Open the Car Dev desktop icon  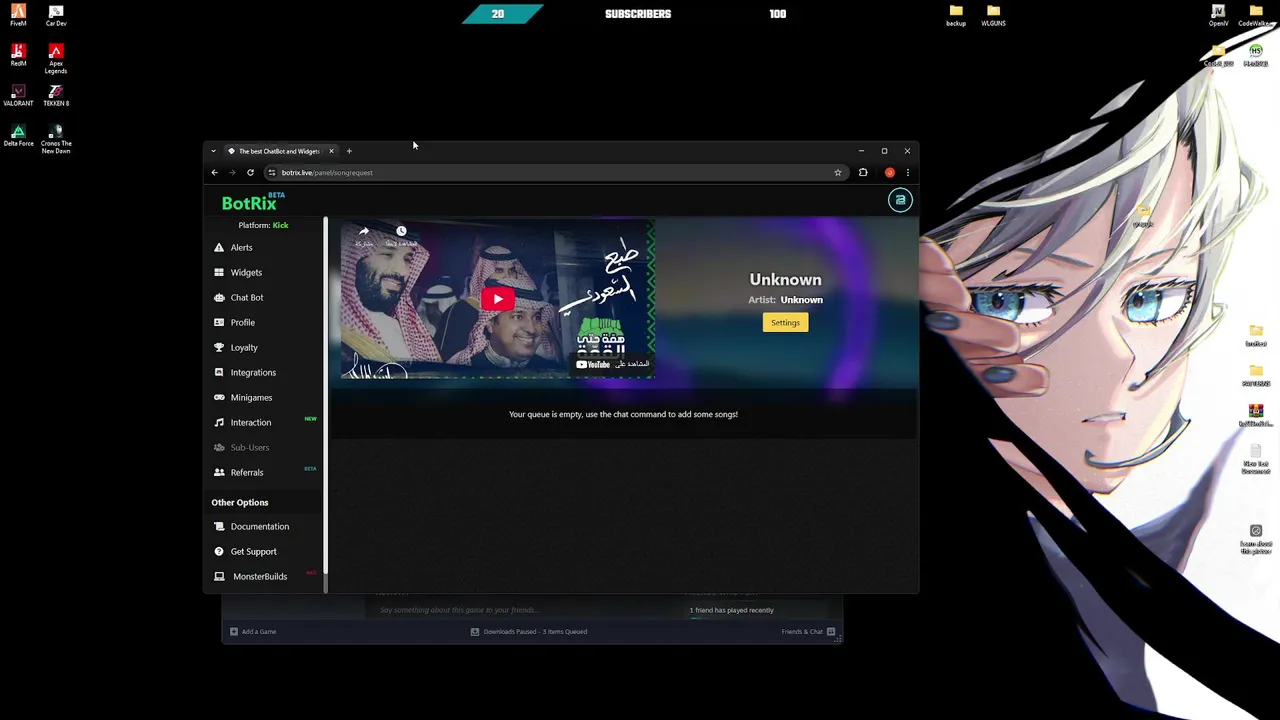(x=56, y=16)
